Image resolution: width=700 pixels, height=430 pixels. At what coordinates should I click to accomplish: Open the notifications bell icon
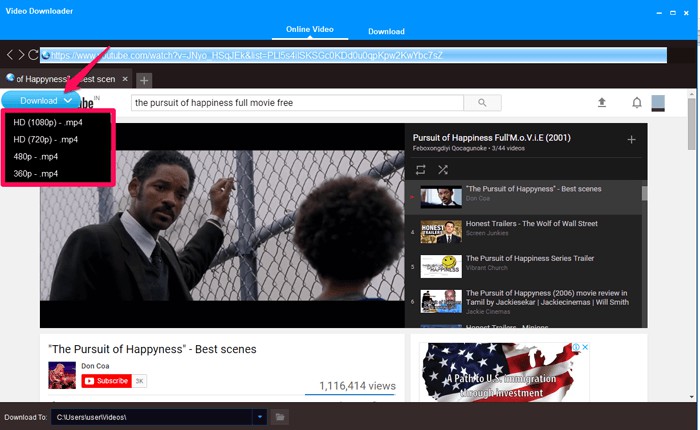(x=637, y=103)
